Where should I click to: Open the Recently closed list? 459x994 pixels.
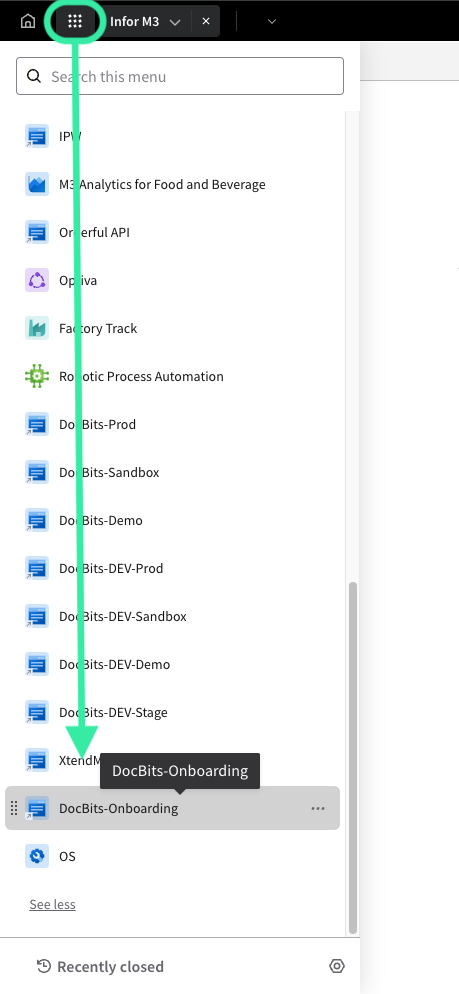coord(100,967)
